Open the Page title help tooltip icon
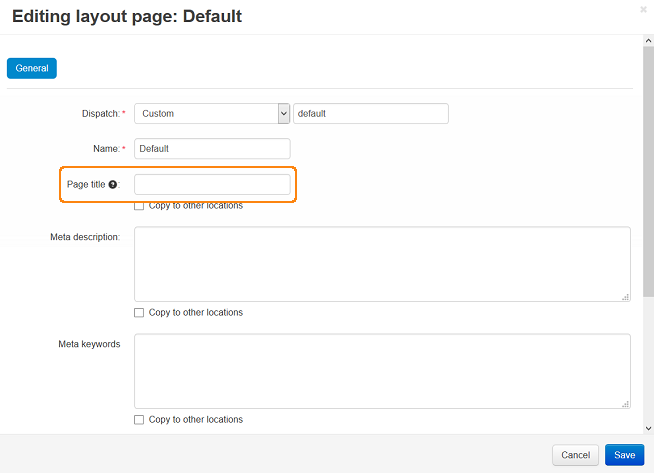654x473 pixels. coord(113,184)
